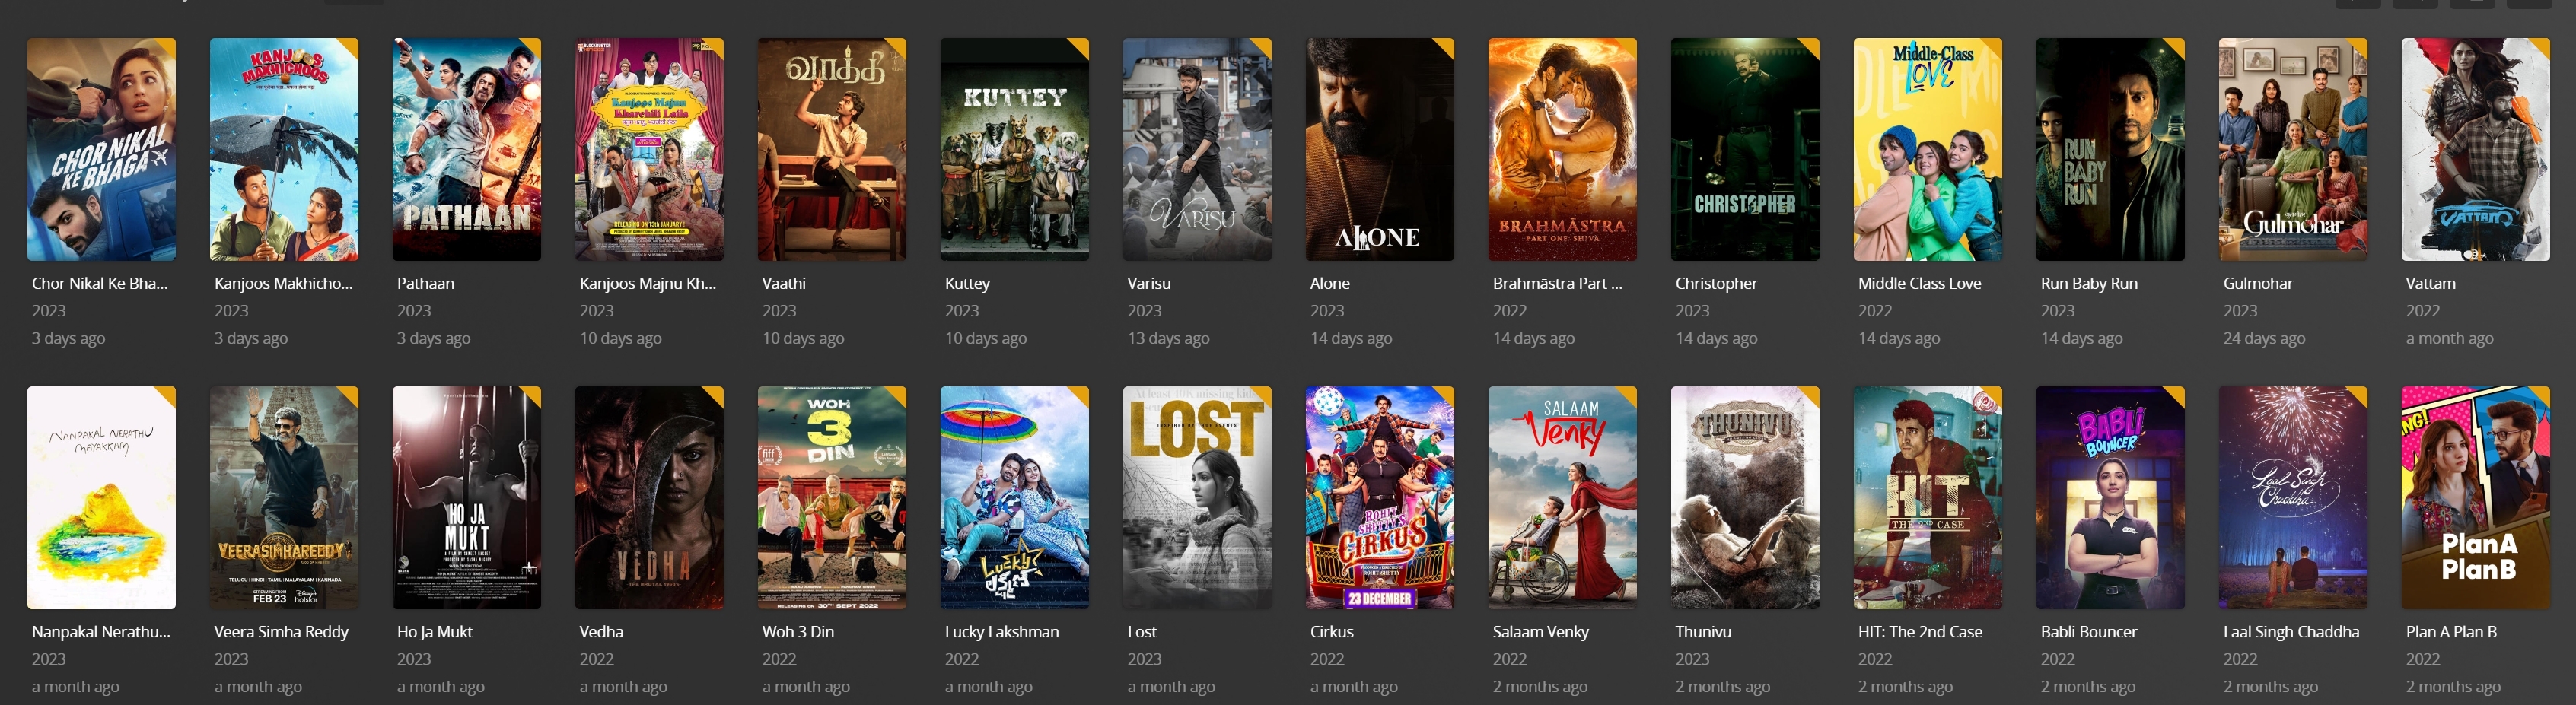Open the Brahmāstra Part One poster
This screenshot has height=705, width=2576.
click(x=1562, y=150)
